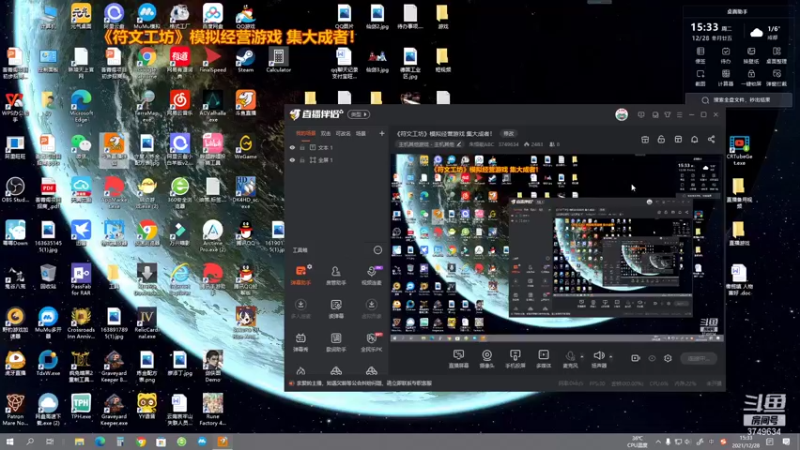The image size is (800, 450).
Task: Click the taskbar clock
Action: tap(746, 442)
